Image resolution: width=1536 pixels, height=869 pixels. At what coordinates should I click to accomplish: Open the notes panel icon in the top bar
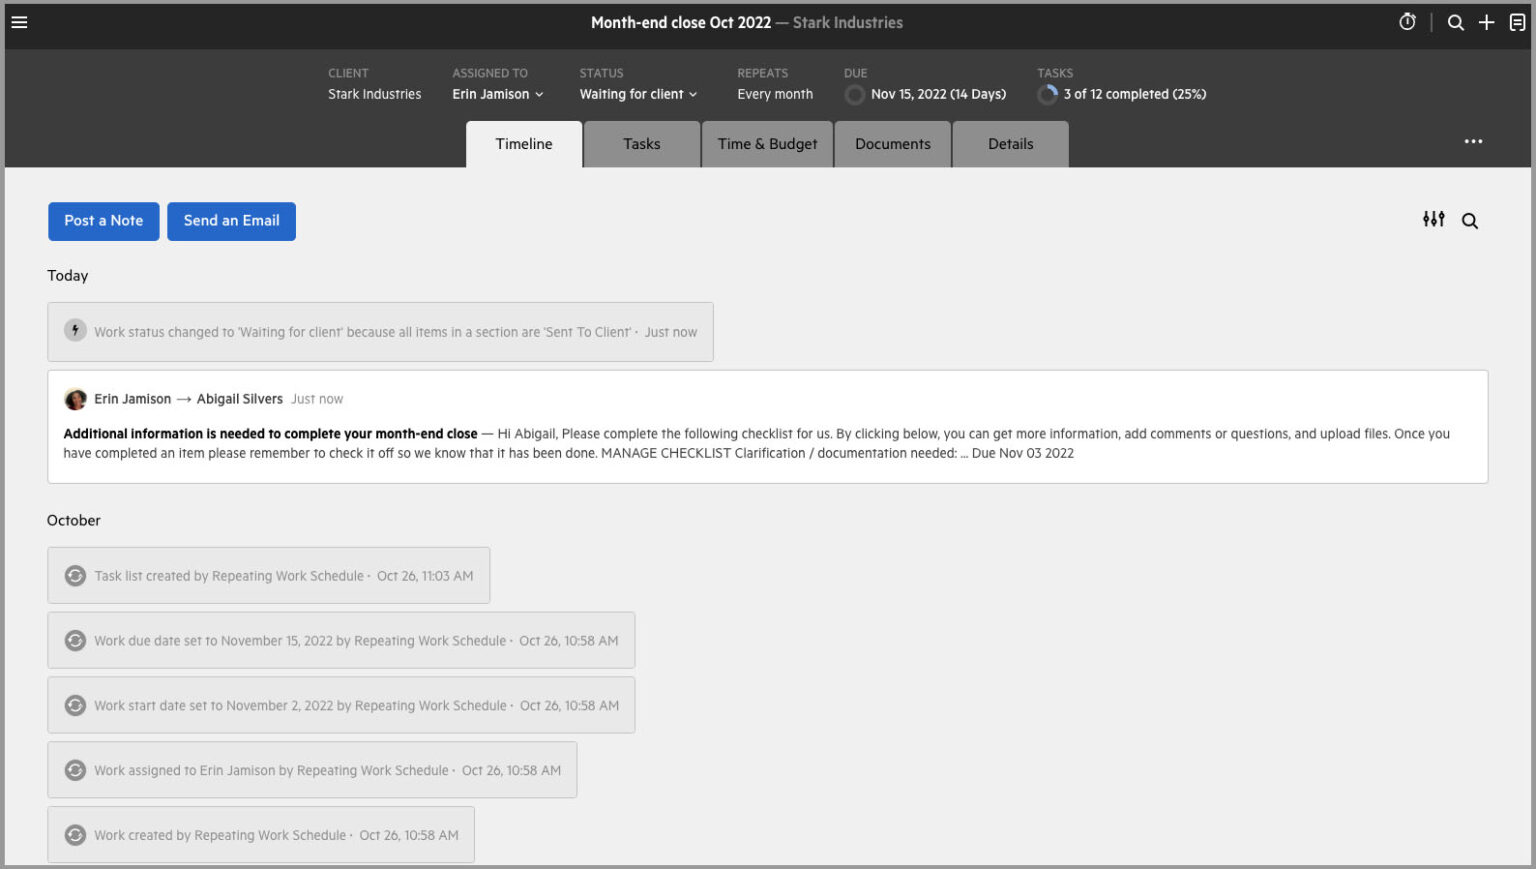pyautogui.click(x=1518, y=21)
